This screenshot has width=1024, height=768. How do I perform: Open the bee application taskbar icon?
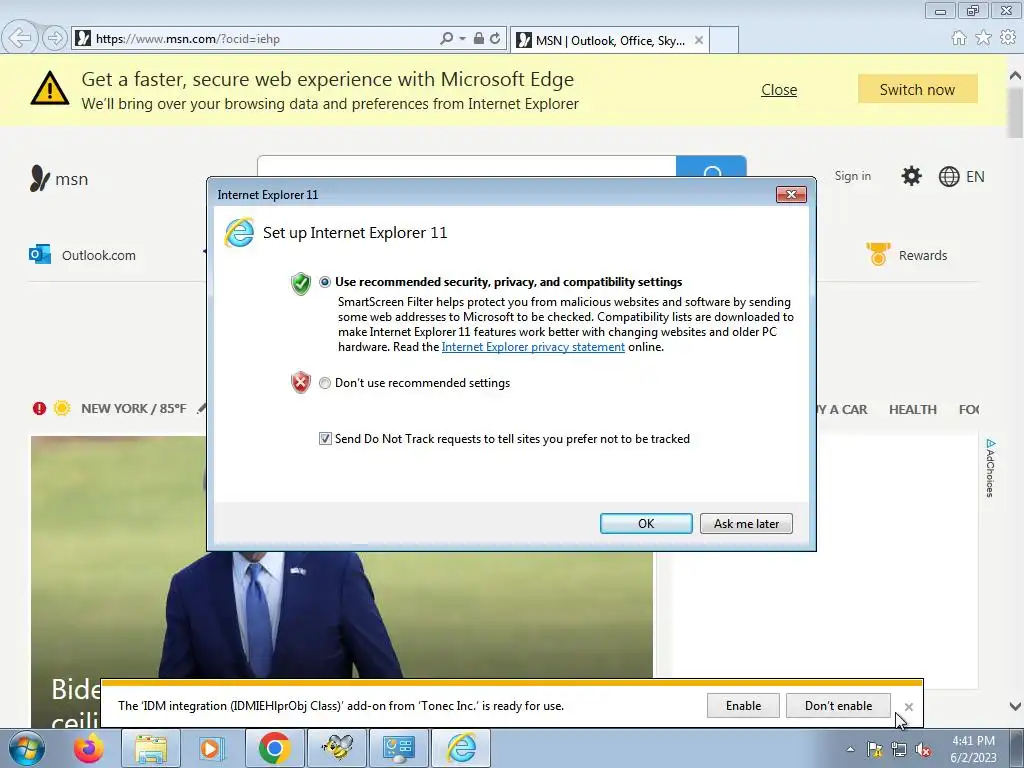(x=337, y=748)
